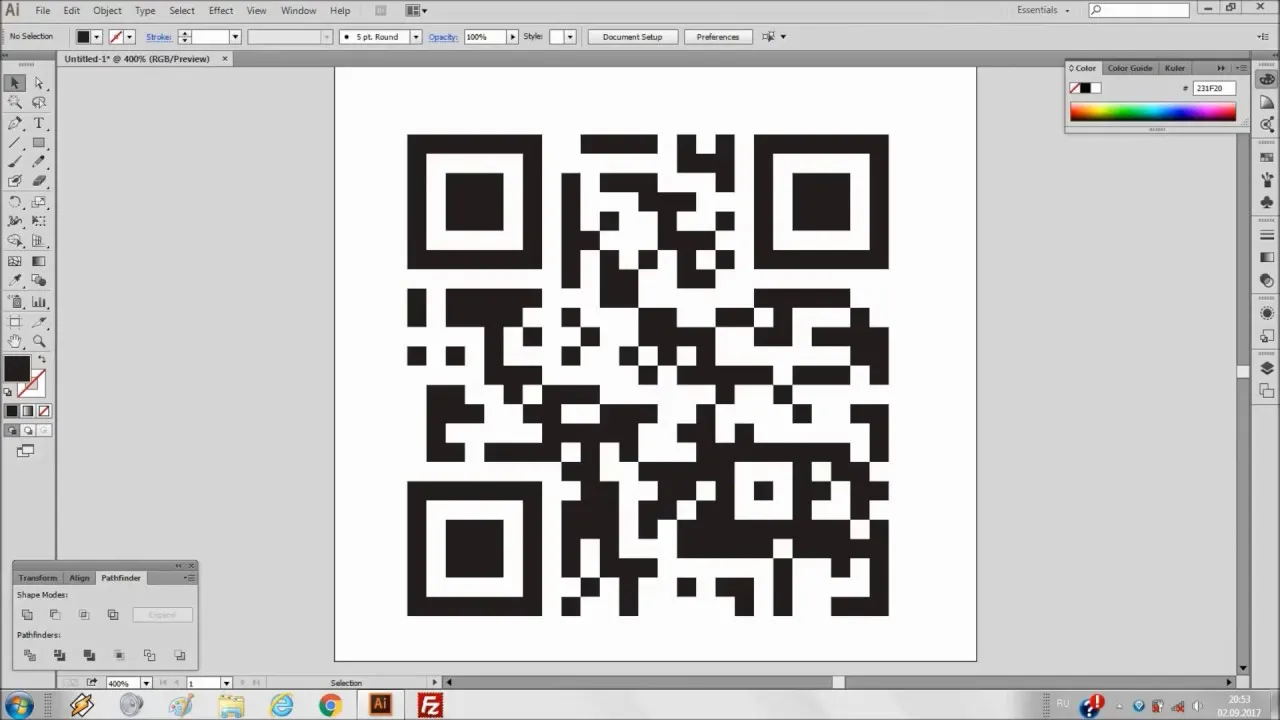Select the Gradient tool
The image size is (1280, 720).
(x=39, y=262)
